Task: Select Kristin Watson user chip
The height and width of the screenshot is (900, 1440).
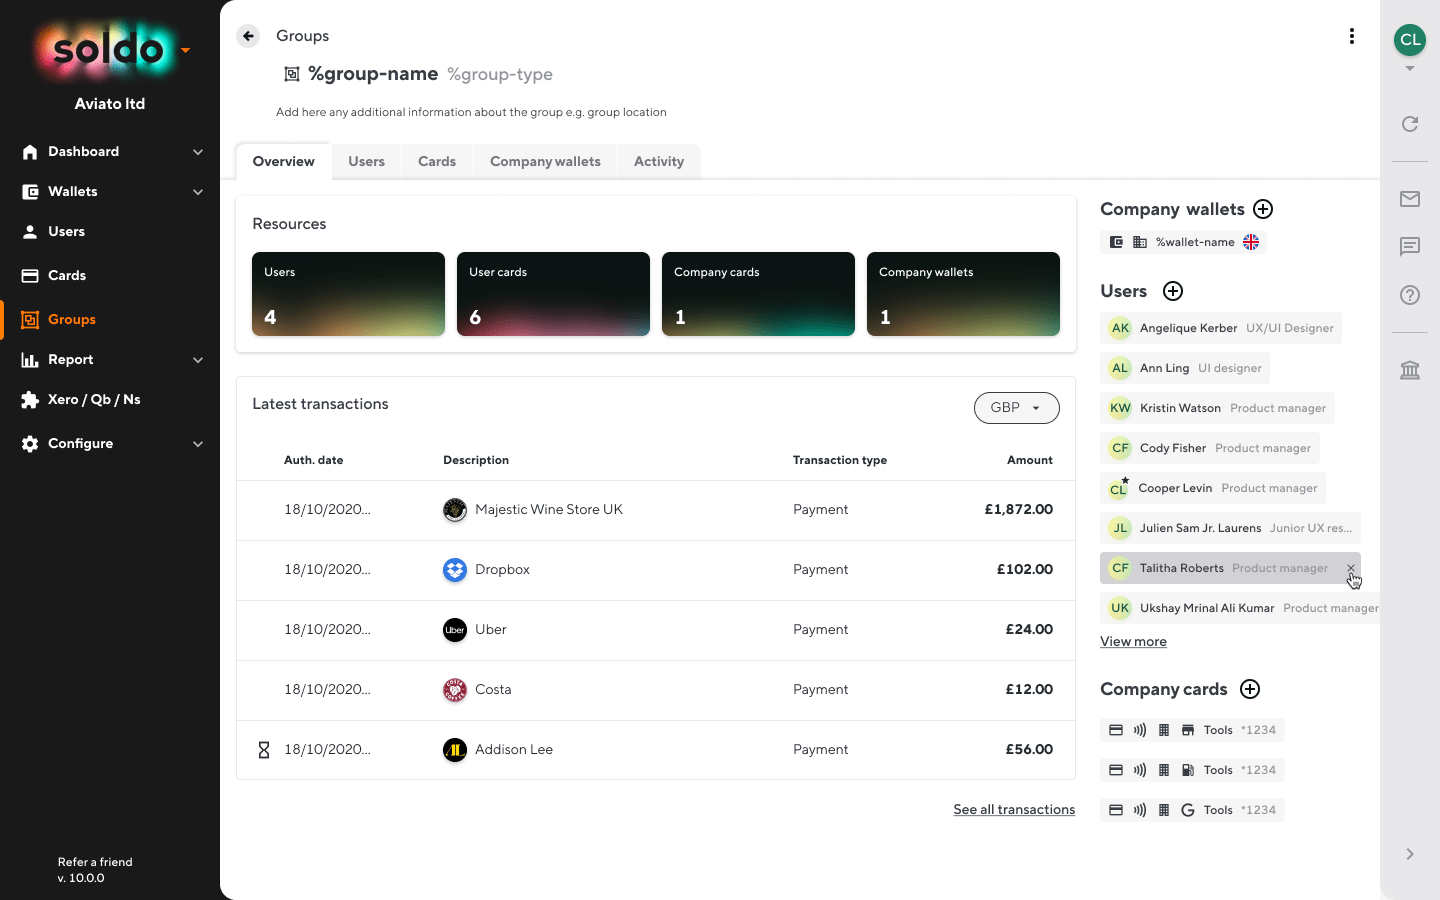Action: point(1217,408)
